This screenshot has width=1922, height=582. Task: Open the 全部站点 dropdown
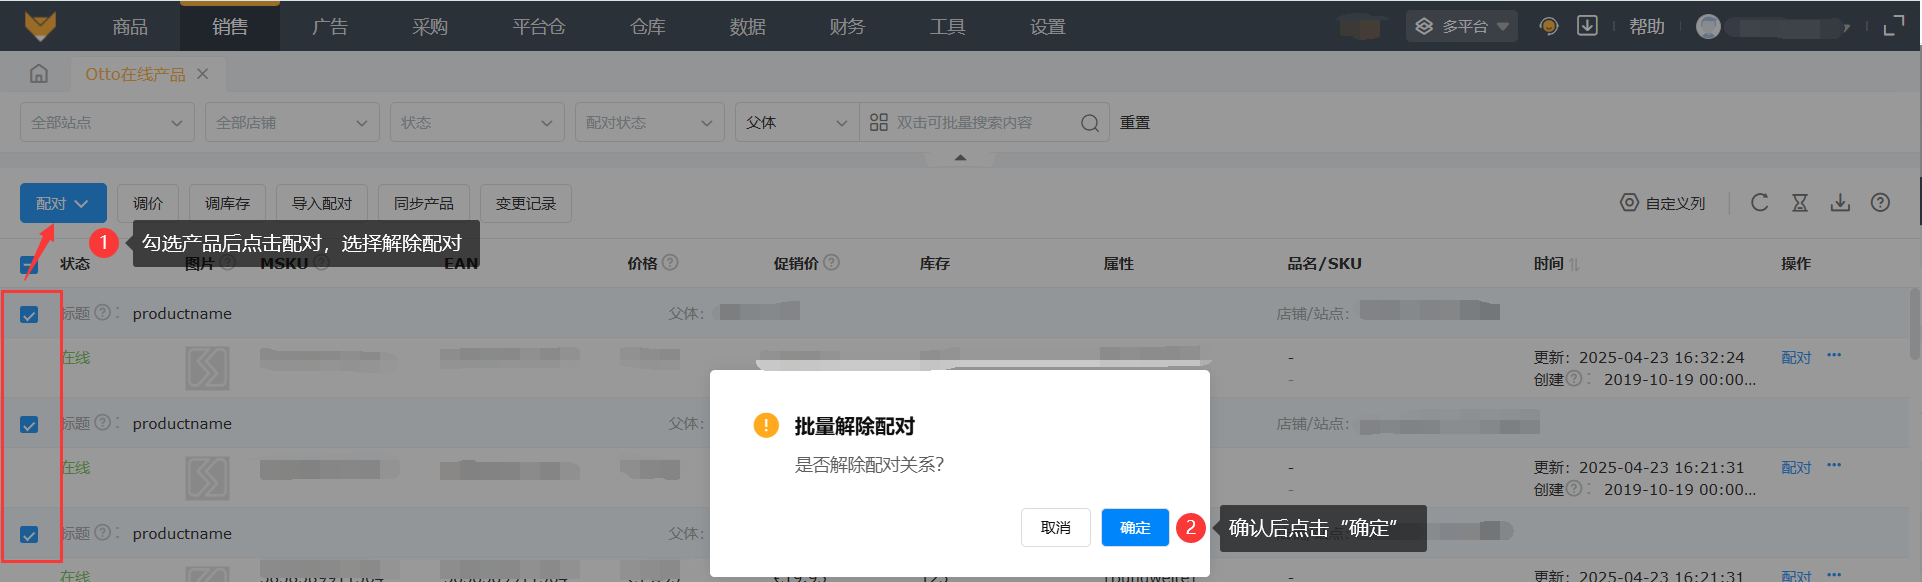106,123
